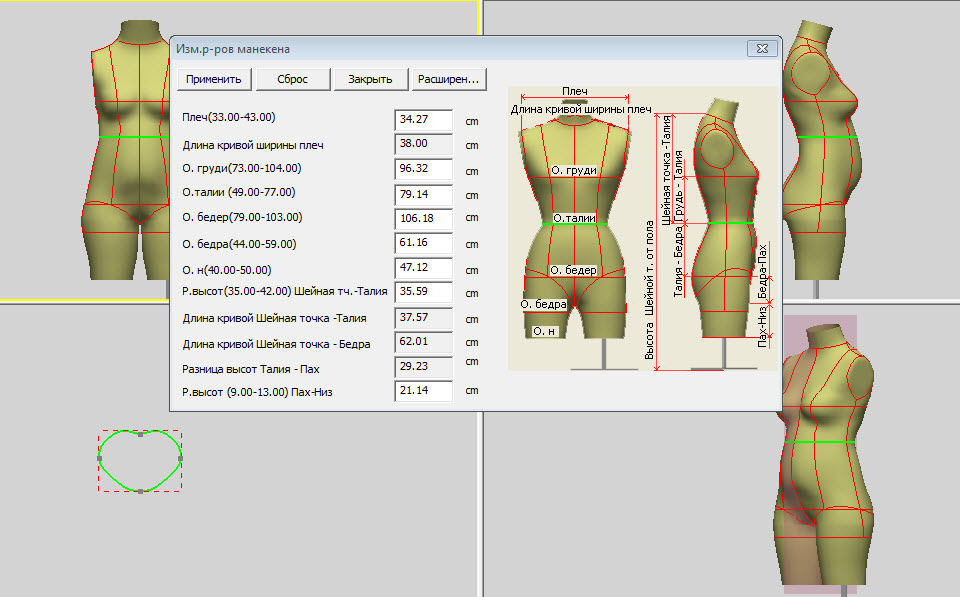The height and width of the screenshot is (597, 960).
Task: Click the Применить button
Action: [x=213, y=79]
